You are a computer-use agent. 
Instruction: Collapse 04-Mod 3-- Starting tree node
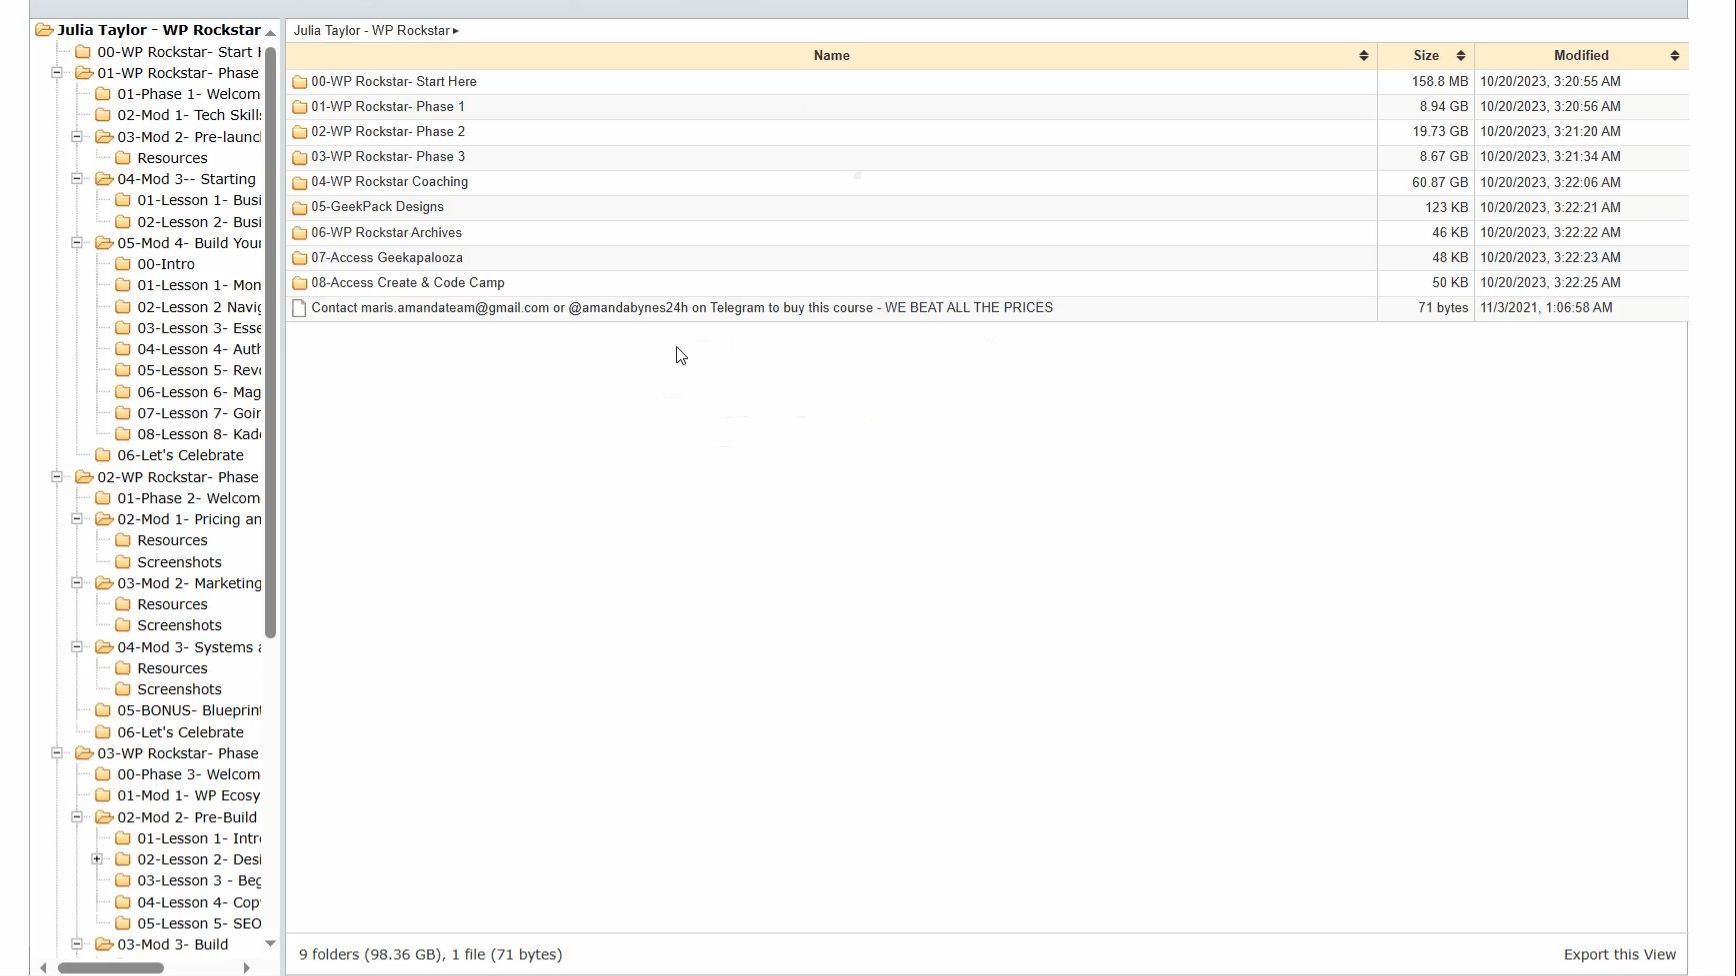(77, 179)
